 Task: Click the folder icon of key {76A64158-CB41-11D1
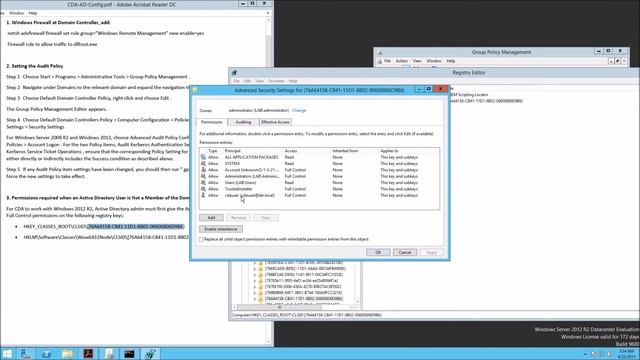click(x=260, y=299)
